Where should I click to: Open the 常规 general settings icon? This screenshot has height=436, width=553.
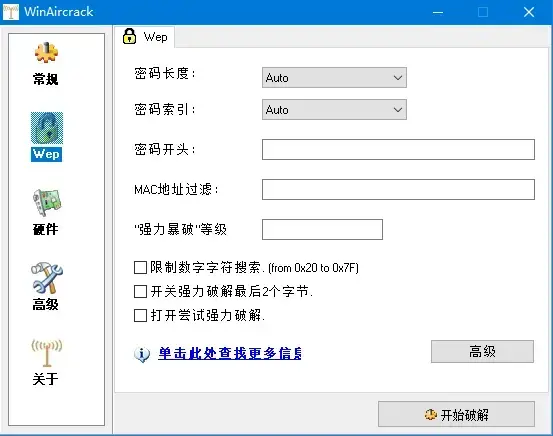(x=46, y=53)
